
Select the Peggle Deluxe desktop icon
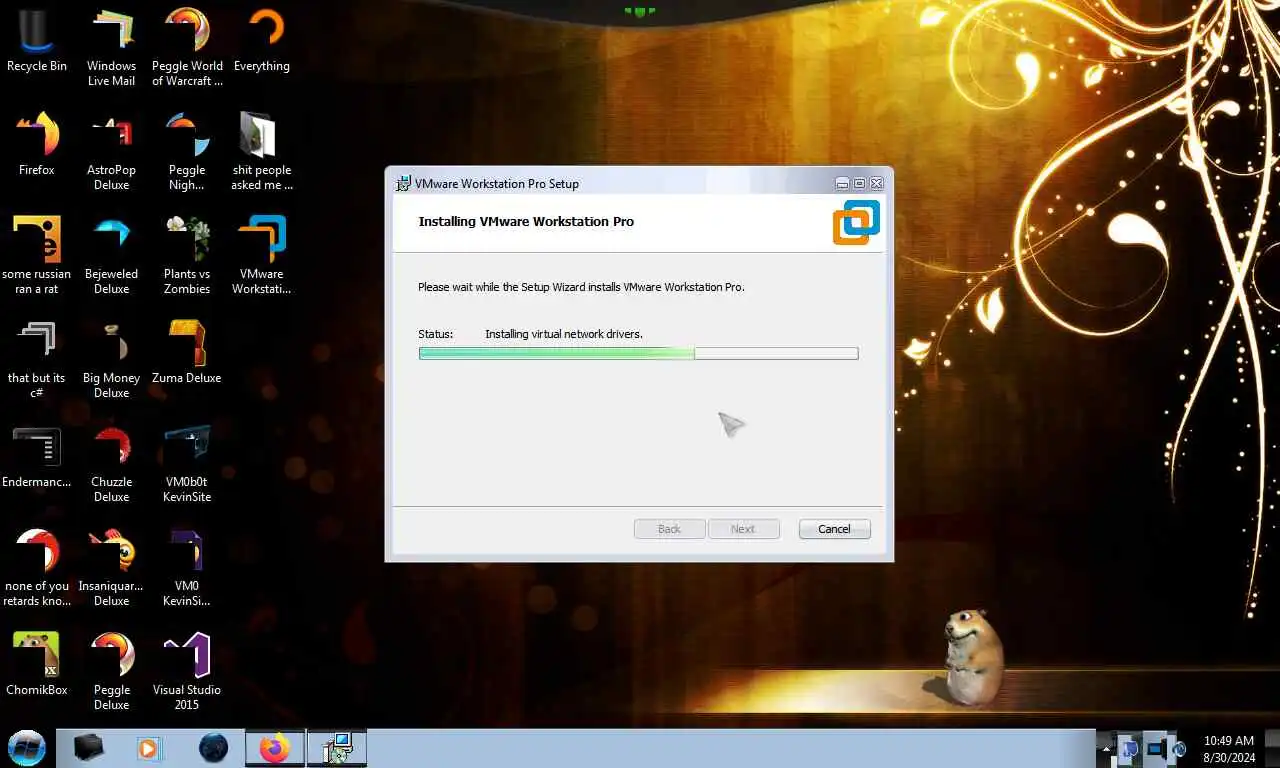click(111, 672)
